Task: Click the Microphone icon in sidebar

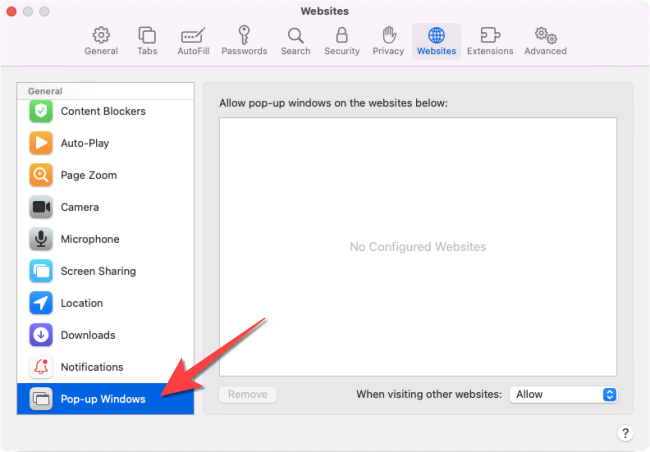Action: (x=41, y=239)
